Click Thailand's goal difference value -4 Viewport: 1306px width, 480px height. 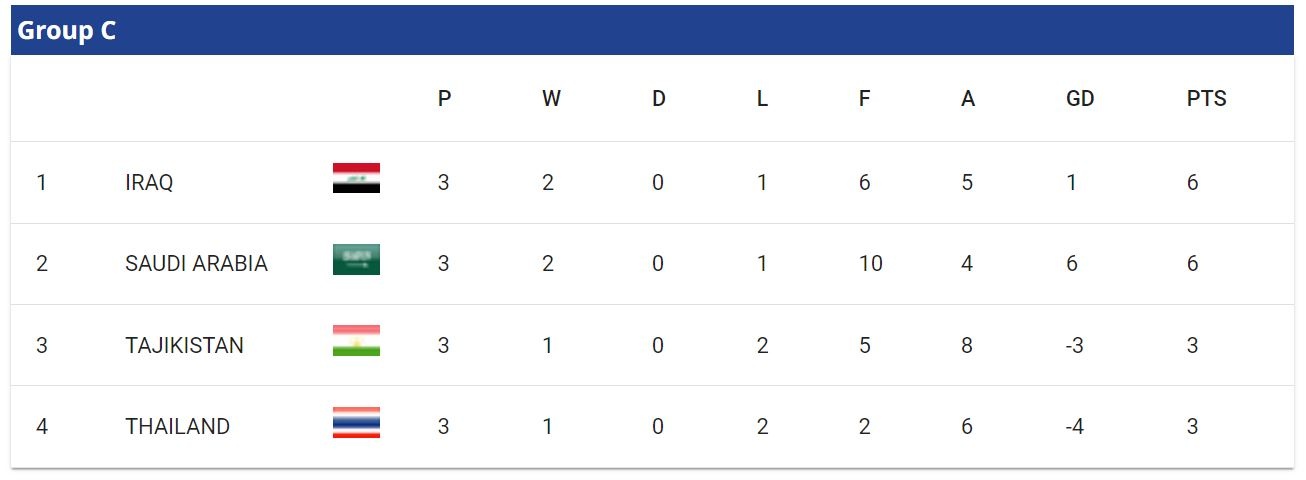(x=1075, y=427)
